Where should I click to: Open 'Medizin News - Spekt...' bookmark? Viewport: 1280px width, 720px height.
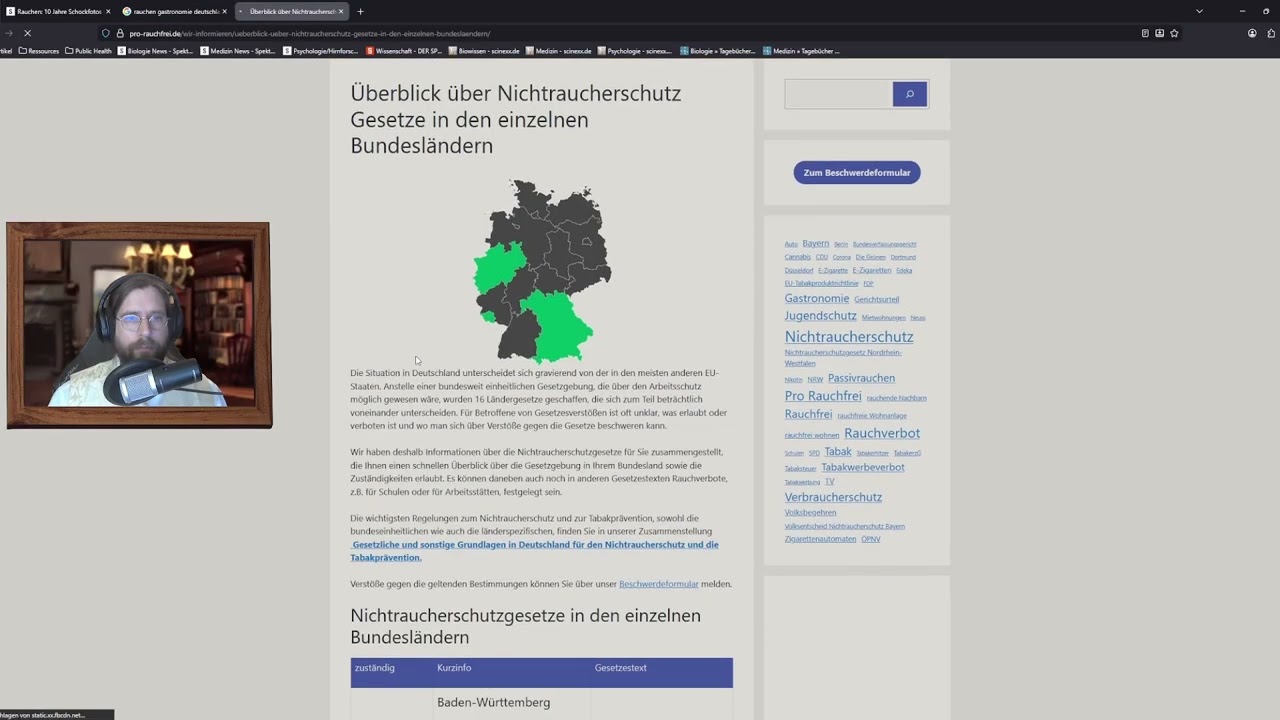[238, 50]
